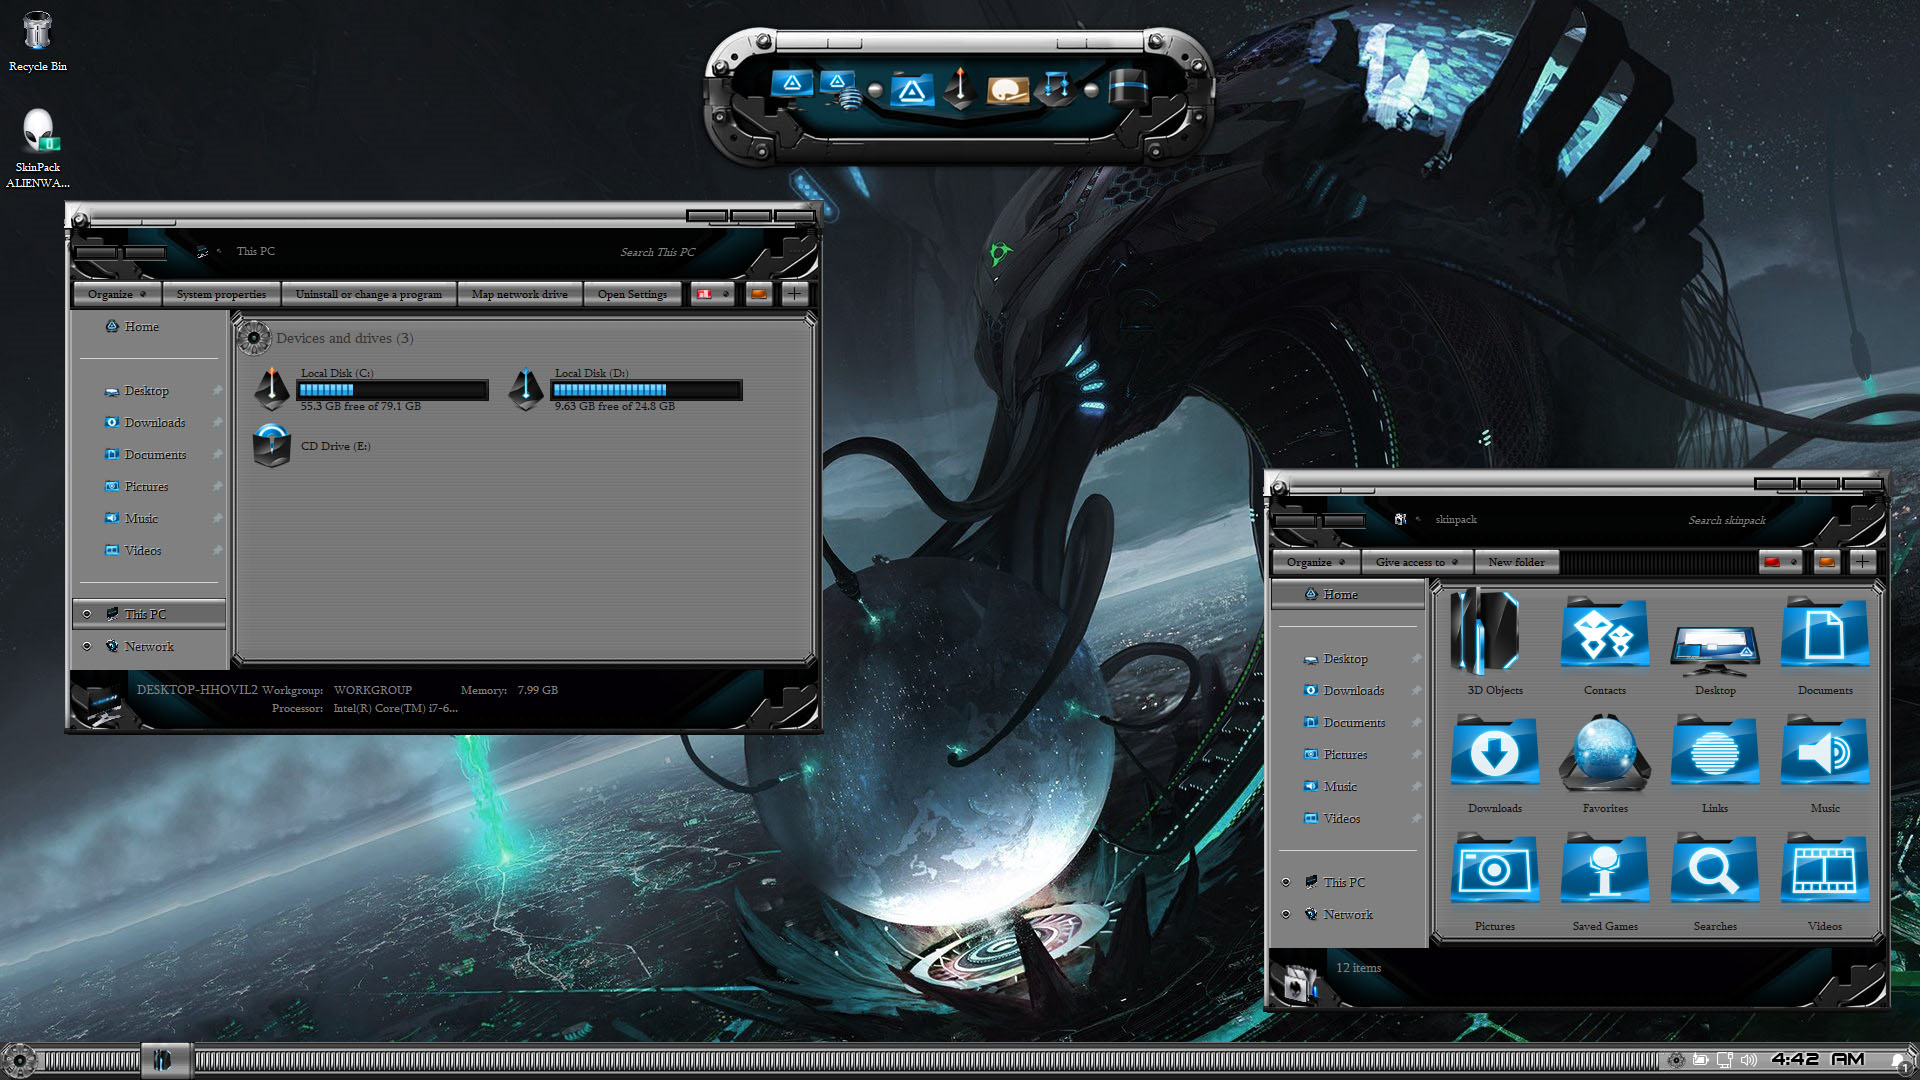
Task: Click the volume speaker tray icon
Action: coord(1748,1060)
